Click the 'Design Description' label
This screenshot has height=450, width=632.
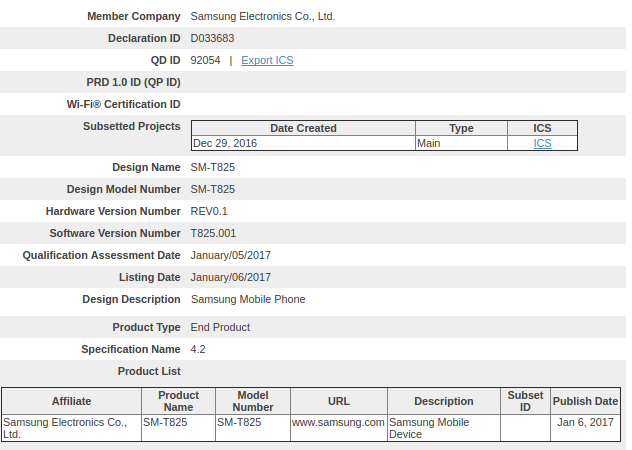pyautogui.click(x=131, y=299)
